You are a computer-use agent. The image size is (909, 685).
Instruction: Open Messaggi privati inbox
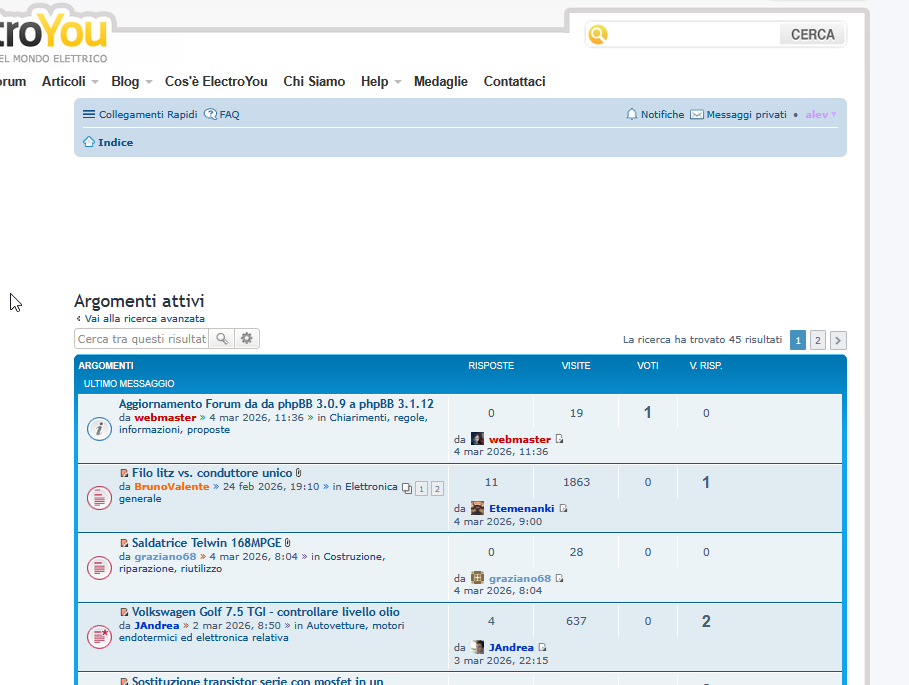[738, 115]
